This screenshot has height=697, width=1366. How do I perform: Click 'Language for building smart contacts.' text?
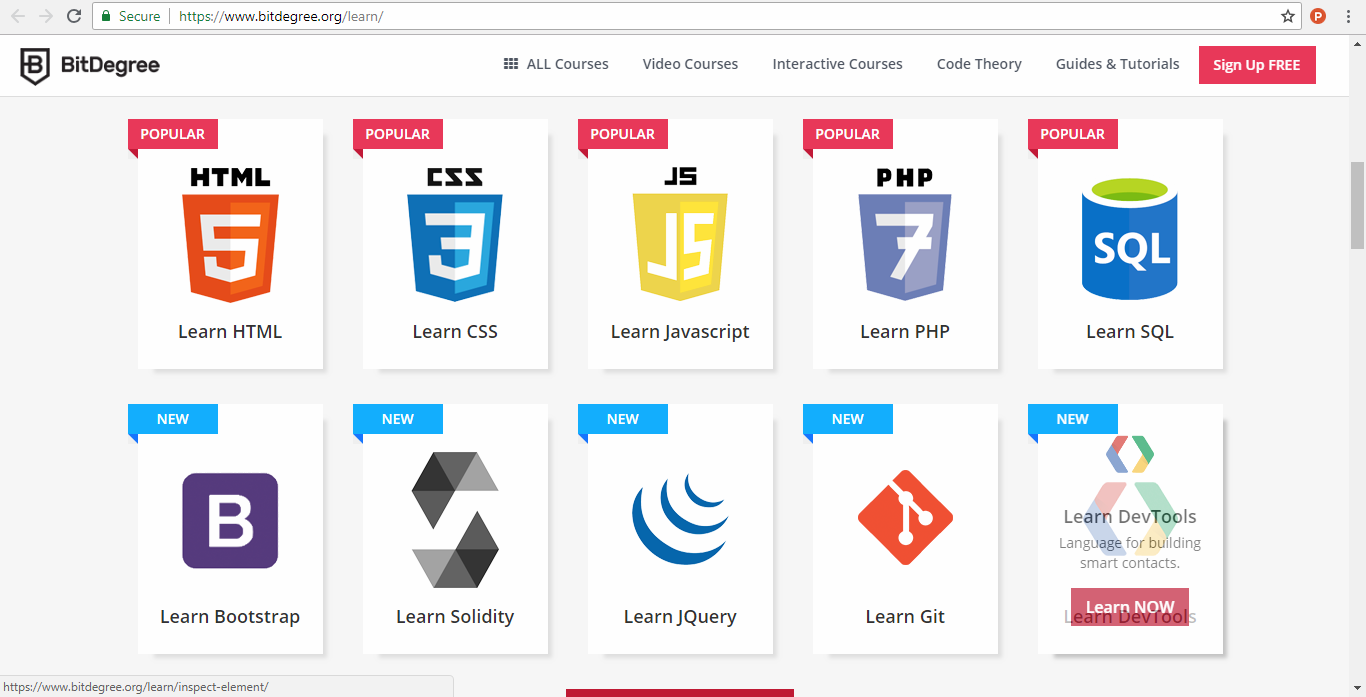point(1130,553)
